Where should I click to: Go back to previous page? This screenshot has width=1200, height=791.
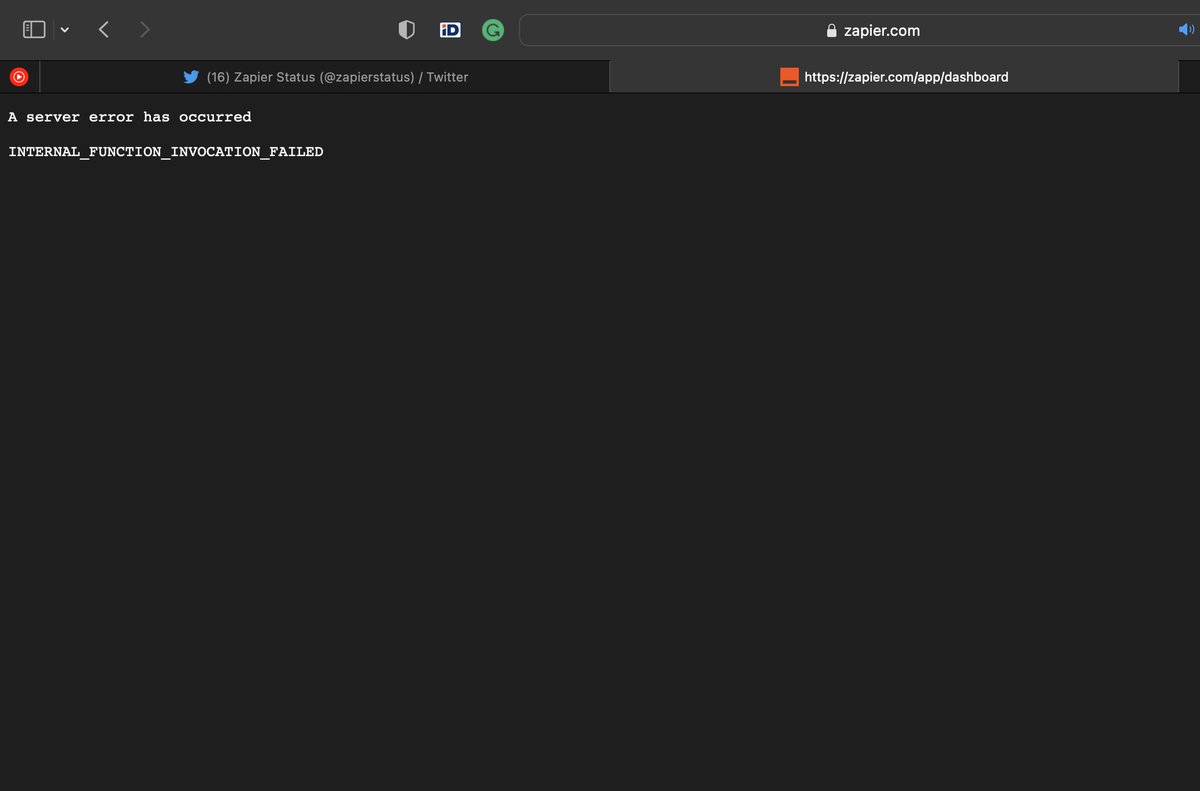tap(104, 30)
